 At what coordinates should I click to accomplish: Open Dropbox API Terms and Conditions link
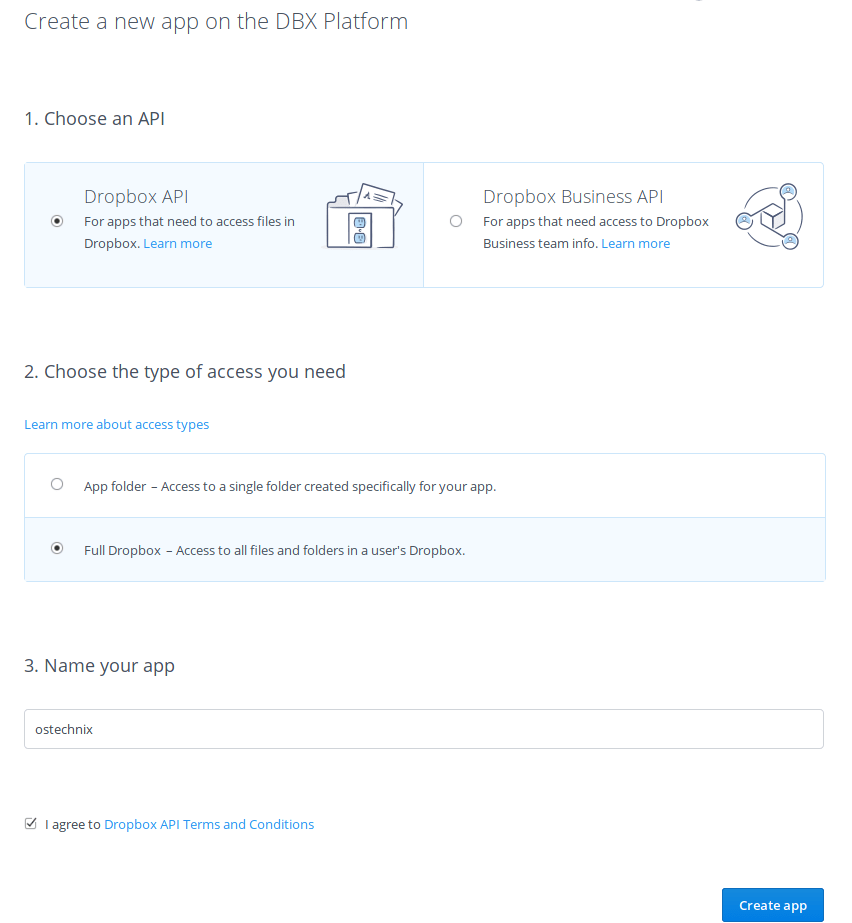coord(209,825)
